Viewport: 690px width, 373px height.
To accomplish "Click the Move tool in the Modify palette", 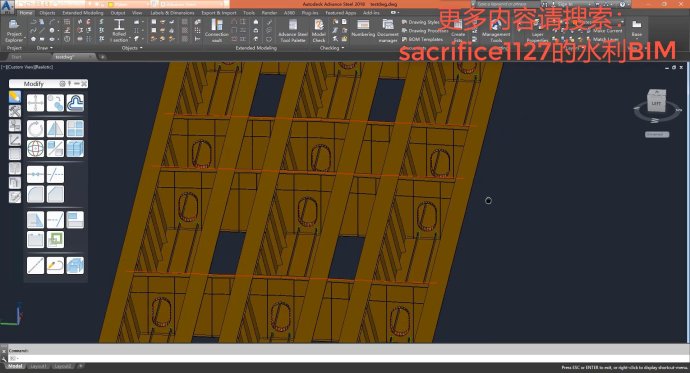I will click(35, 103).
